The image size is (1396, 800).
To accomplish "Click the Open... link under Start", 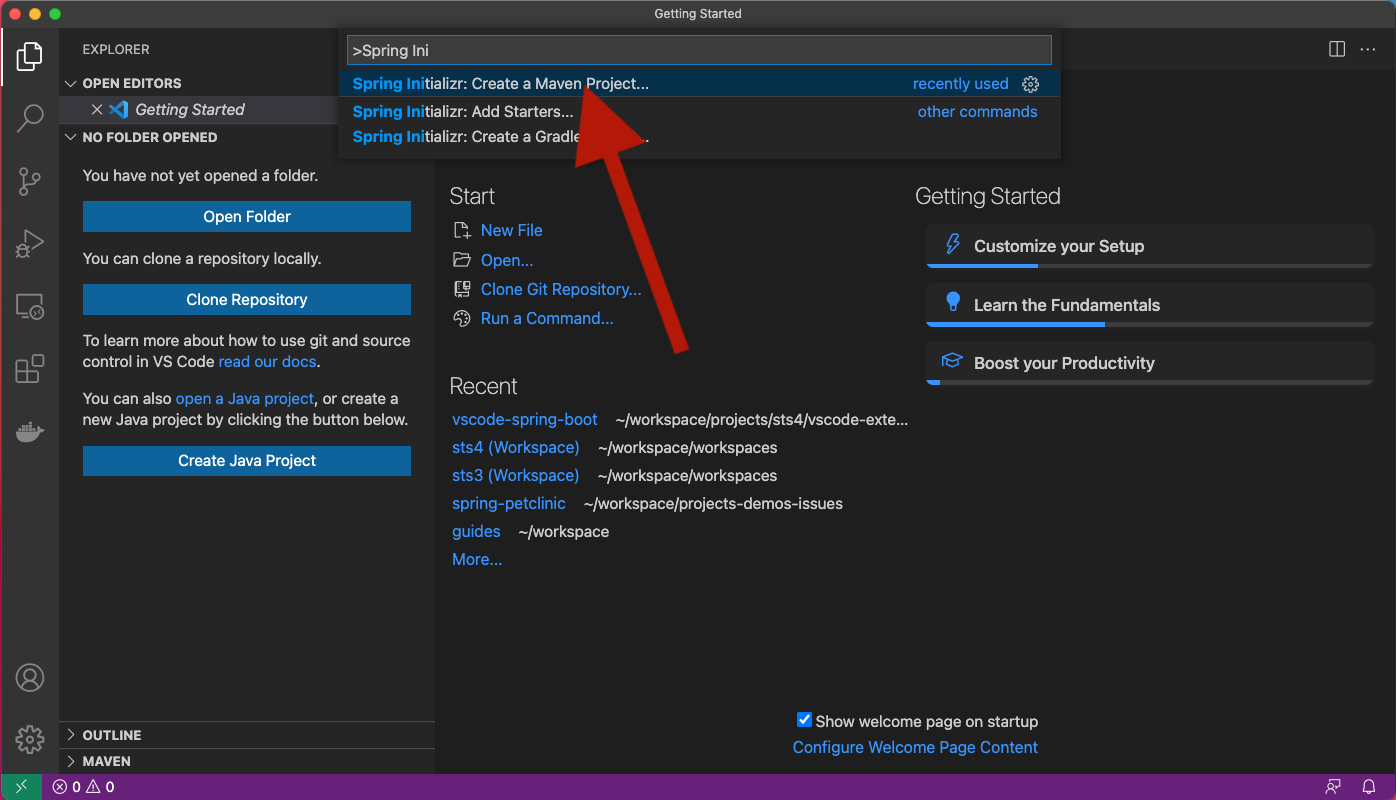I will point(507,260).
